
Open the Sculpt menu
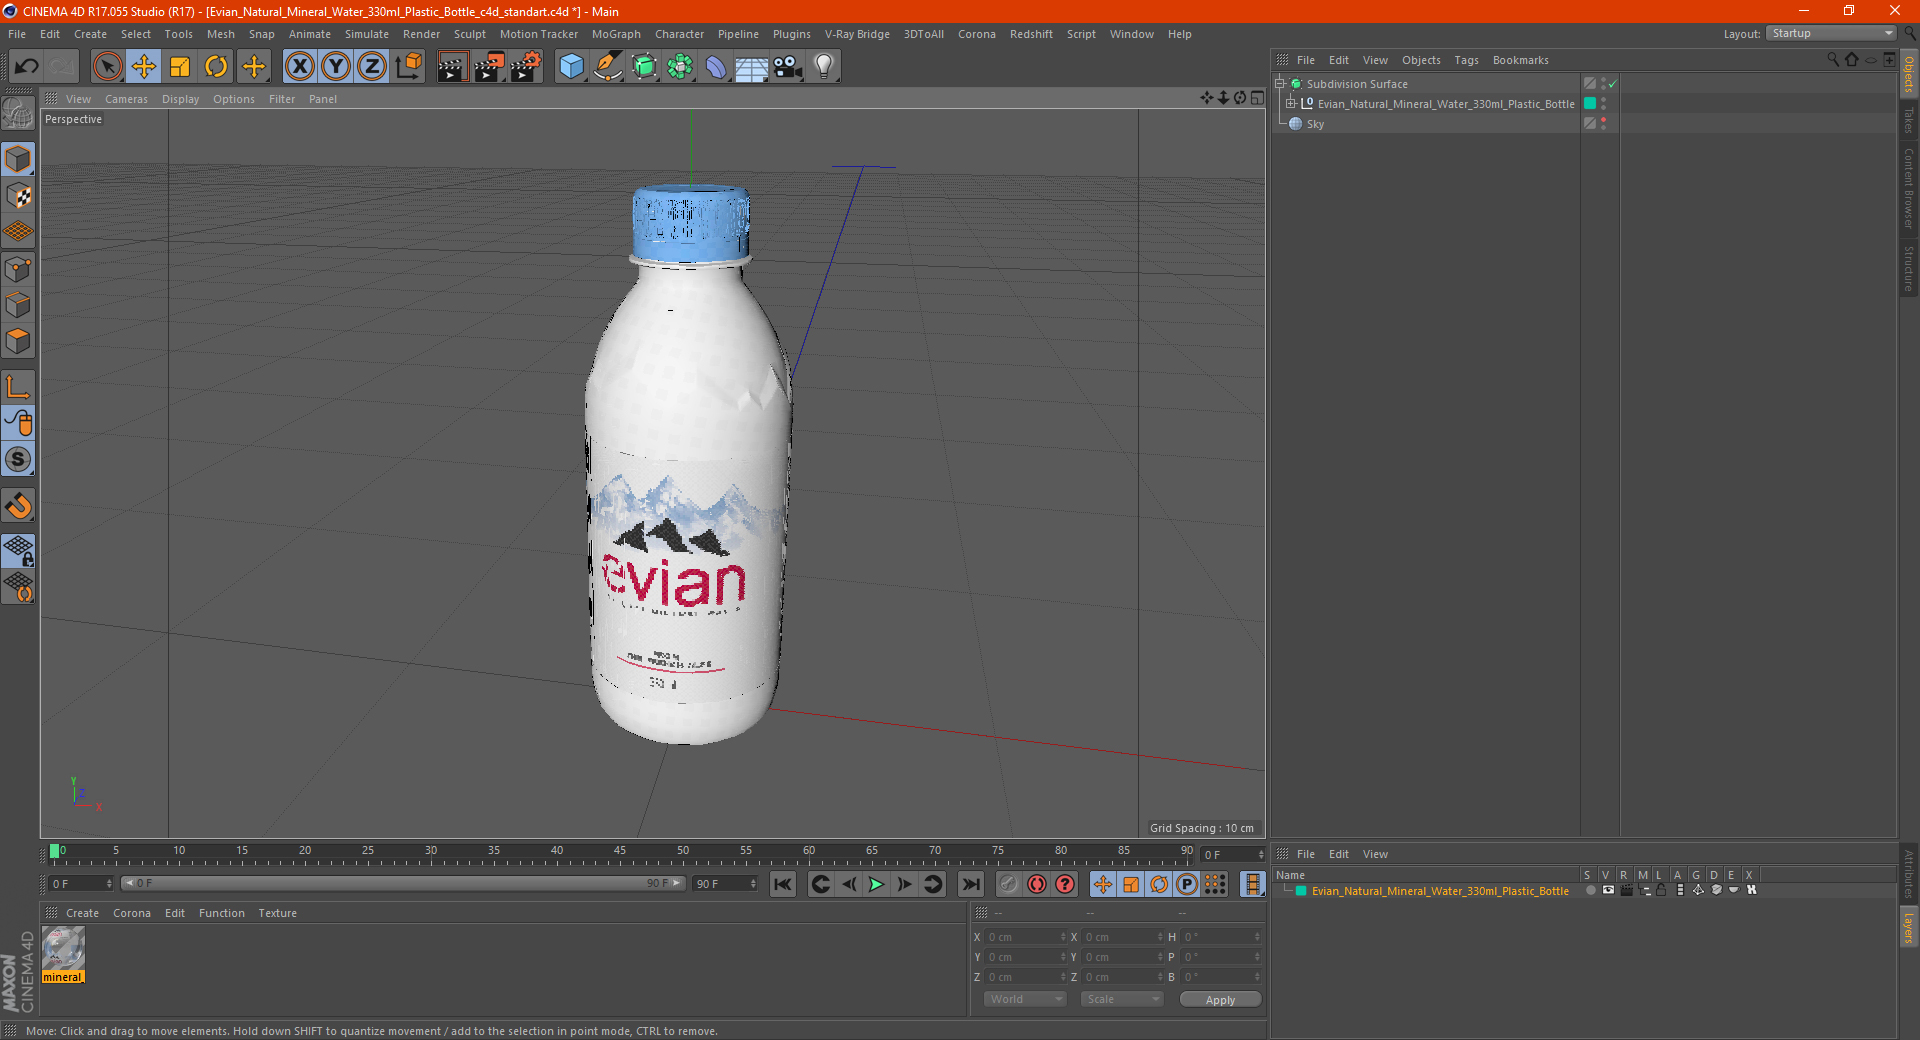point(469,34)
